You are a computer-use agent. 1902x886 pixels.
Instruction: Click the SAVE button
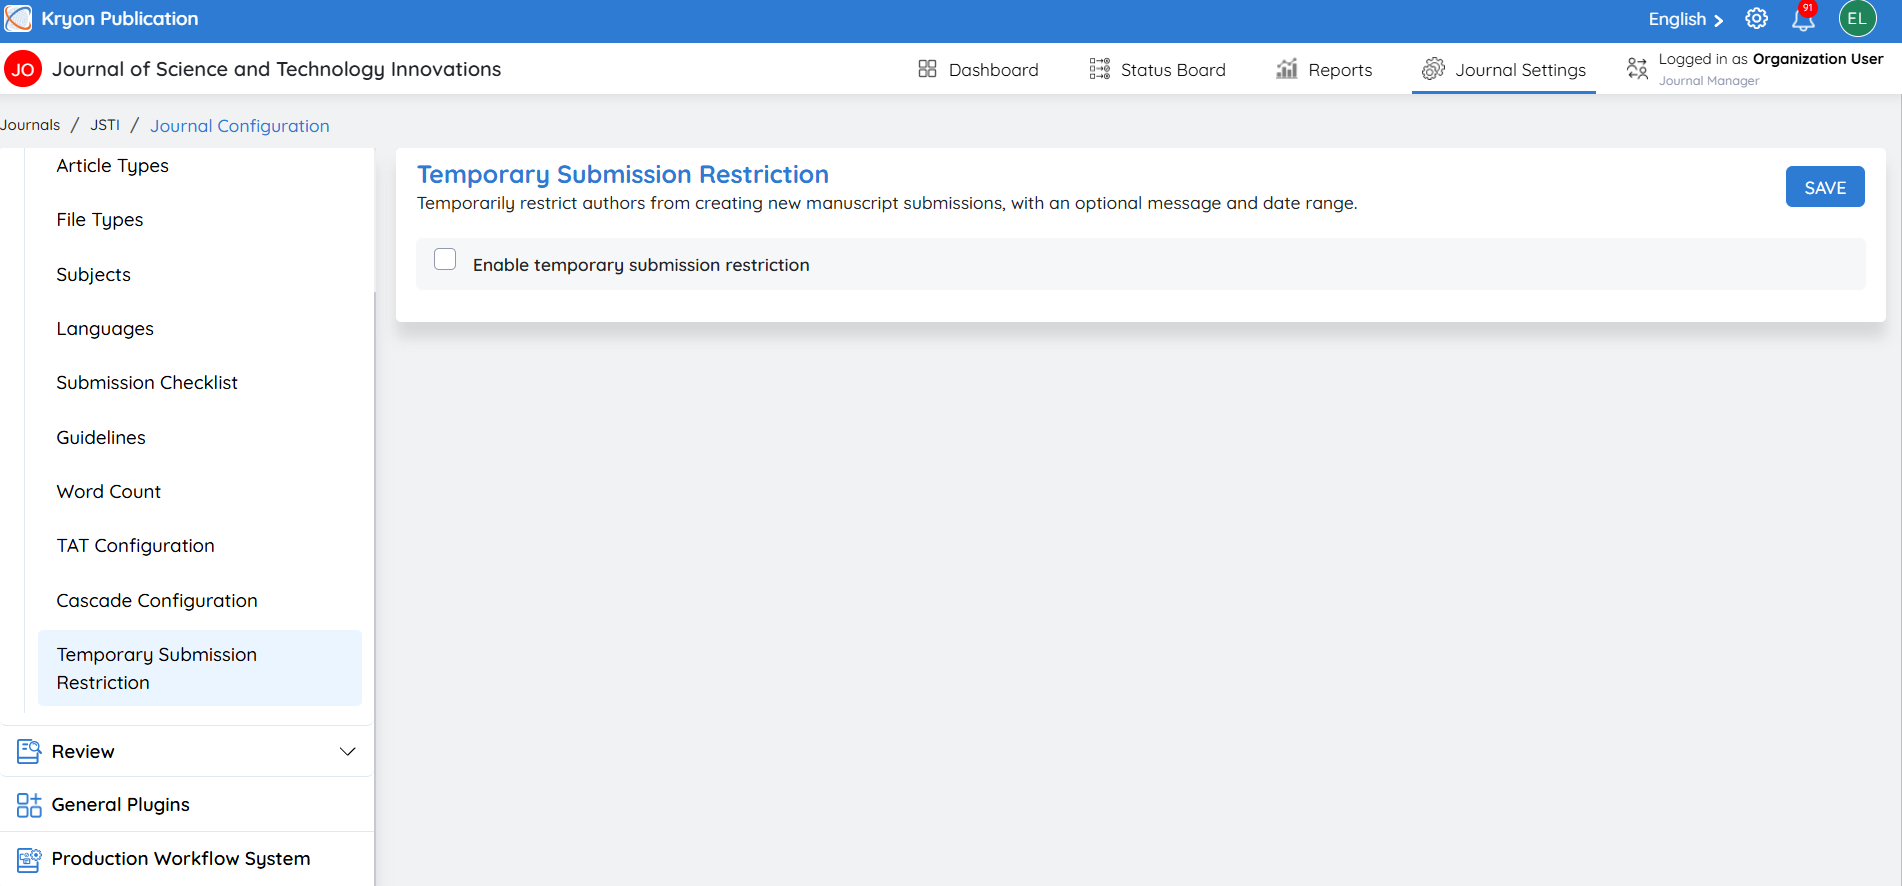[1825, 187]
